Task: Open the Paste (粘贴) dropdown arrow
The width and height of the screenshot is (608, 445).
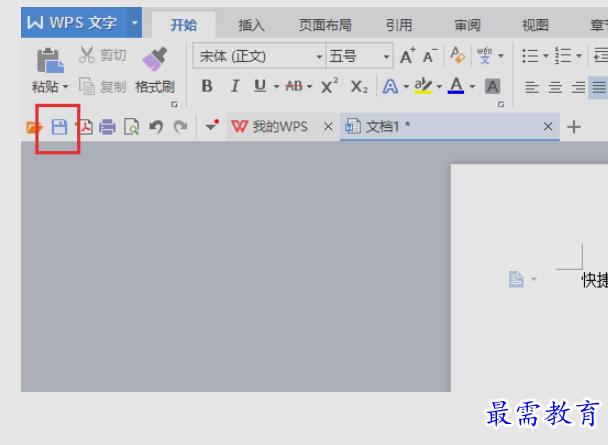Action: 66,87
